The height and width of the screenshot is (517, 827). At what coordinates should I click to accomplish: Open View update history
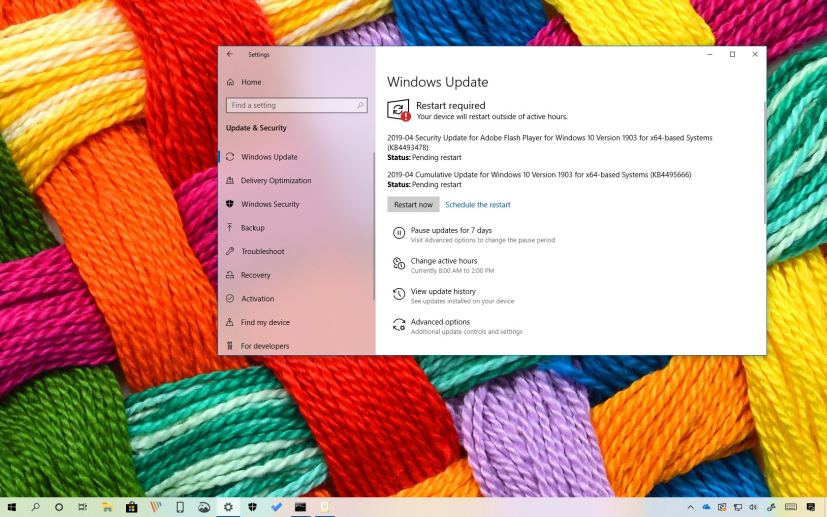(x=443, y=291)
